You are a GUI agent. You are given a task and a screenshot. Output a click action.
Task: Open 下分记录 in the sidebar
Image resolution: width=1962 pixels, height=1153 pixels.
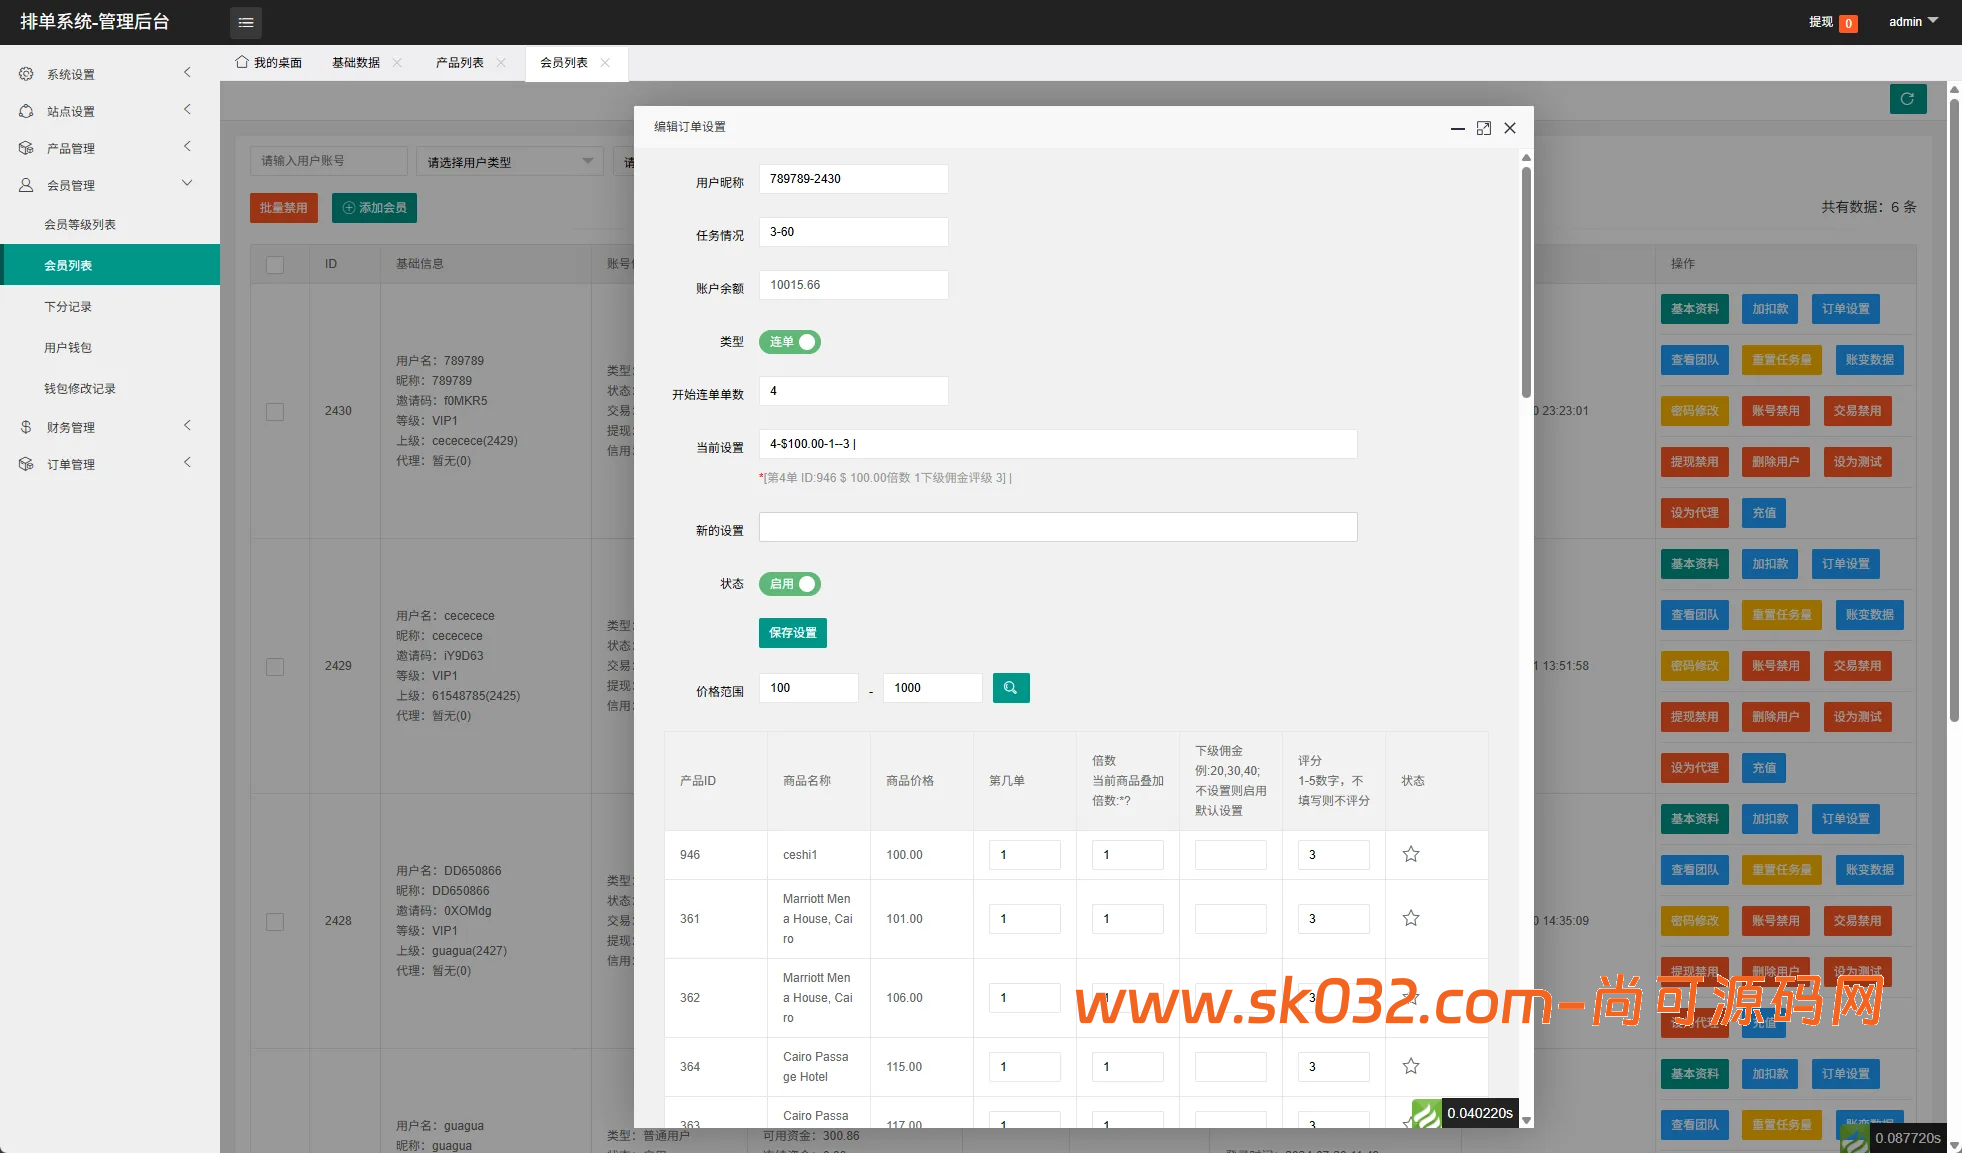click(68, 307)
